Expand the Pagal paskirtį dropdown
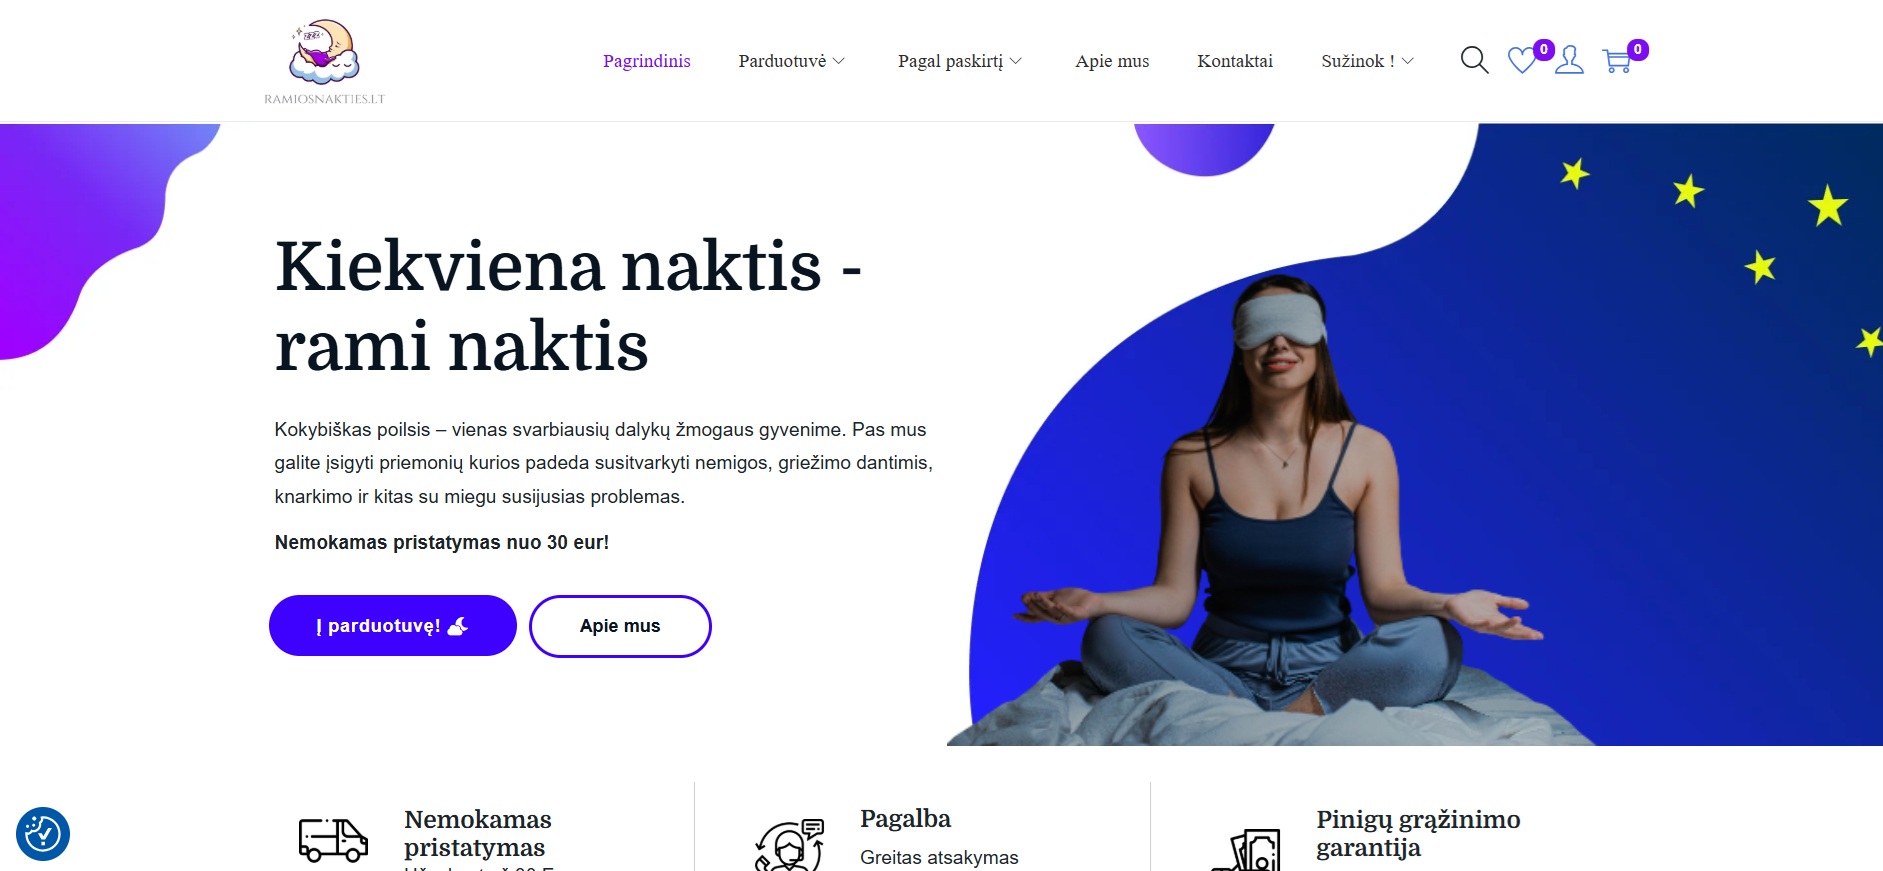The image size is (1883, 871). click(x=960, y=61)
